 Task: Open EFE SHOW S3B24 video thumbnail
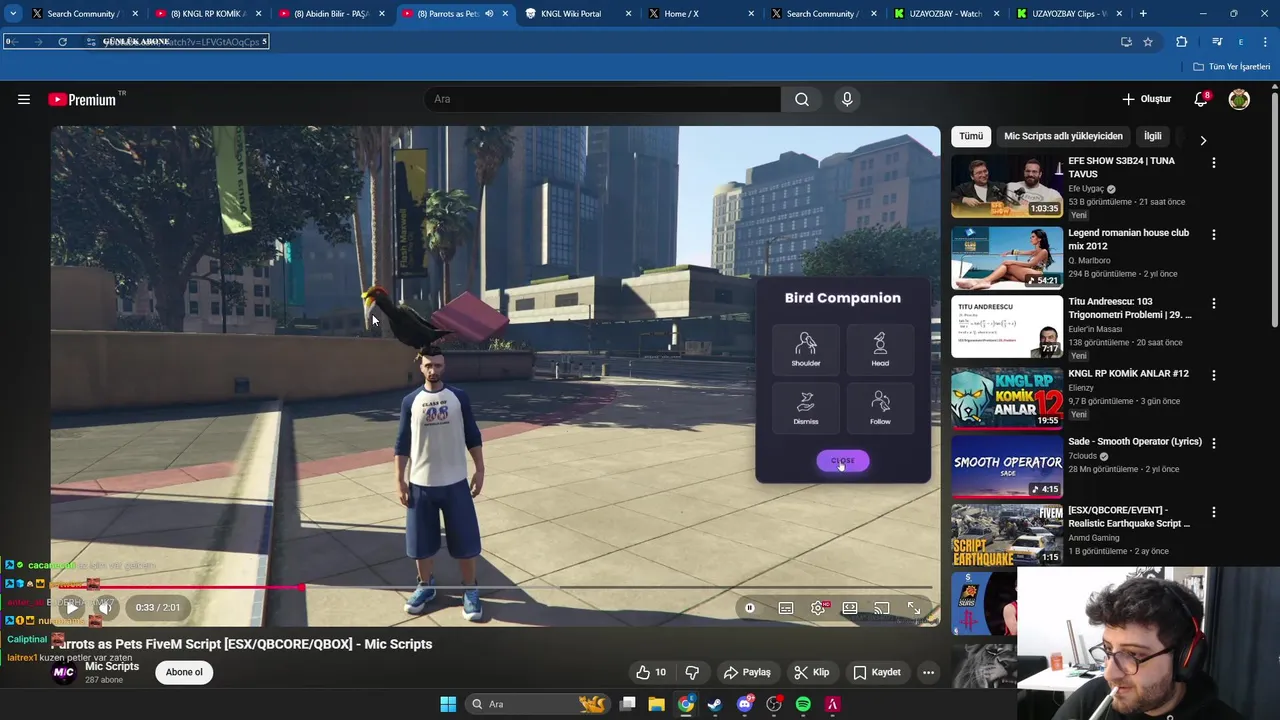coord(1006,186)
